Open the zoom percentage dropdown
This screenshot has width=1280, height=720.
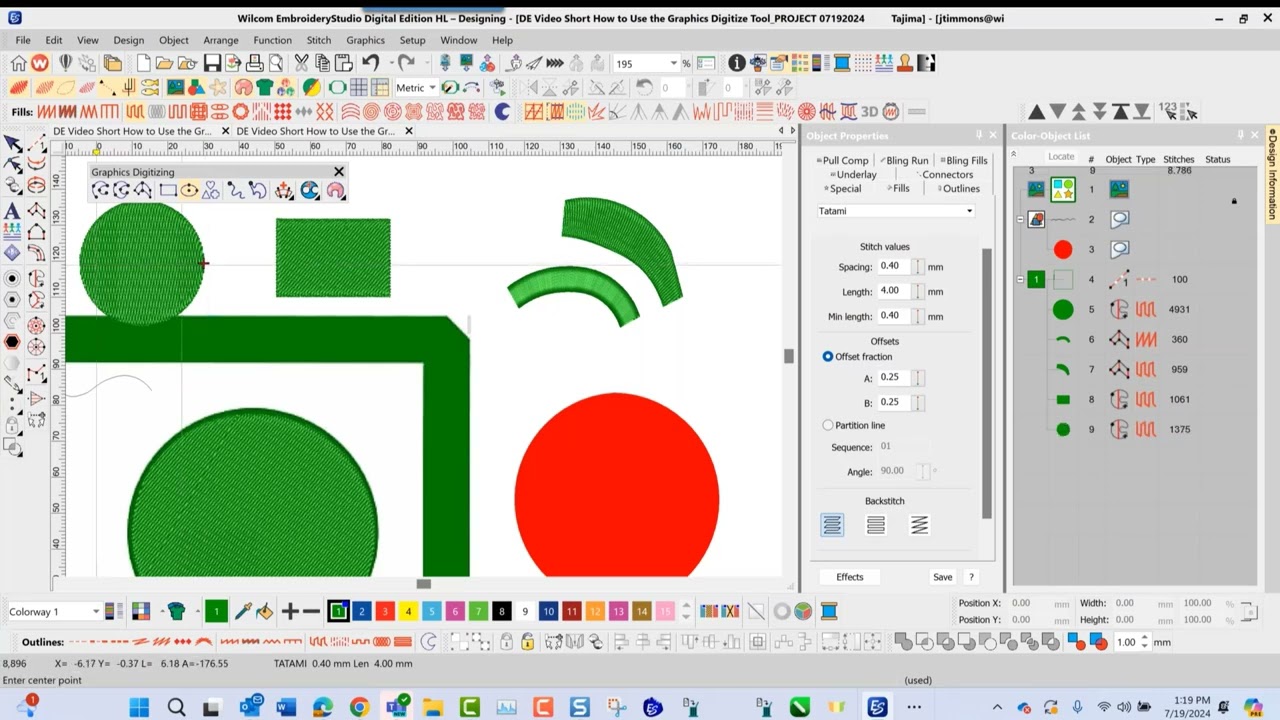click(673, 64)
